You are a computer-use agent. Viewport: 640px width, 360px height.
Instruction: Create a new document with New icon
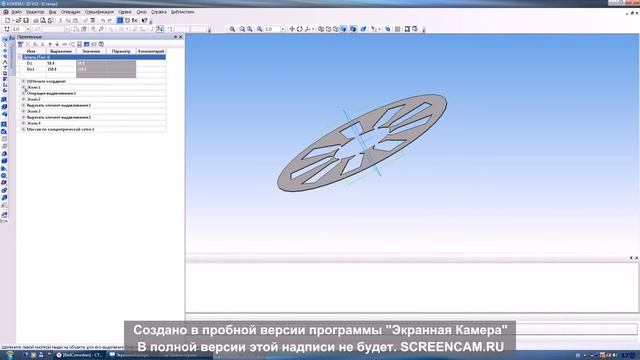point(7,20)
